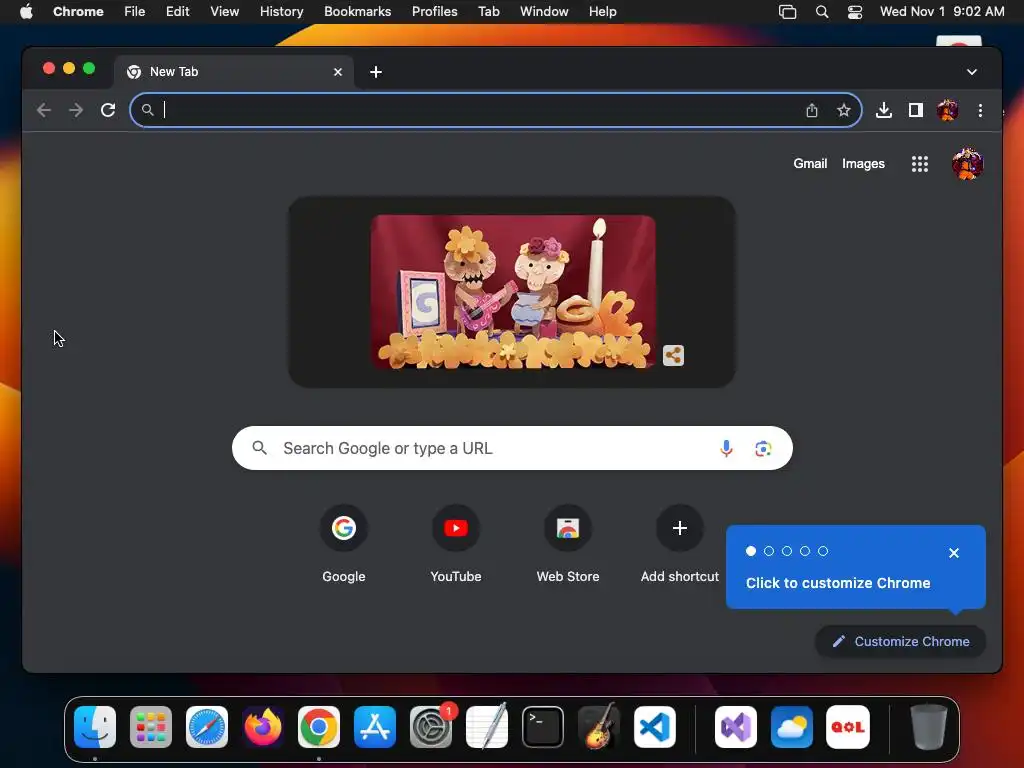Select the fifth dot in the tooltip
This screenshot has height=768, width=1024.
(823, 551)
